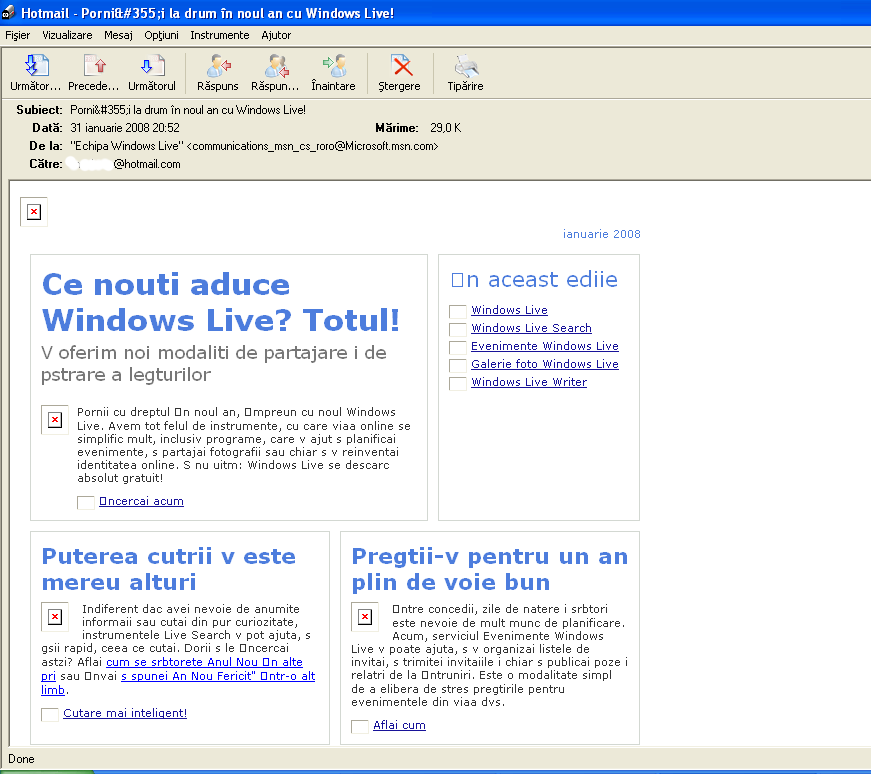The image size is (871, 774).
Task: Click the date '31 ianuarie 2008 20:52'
Action: point(125,128)
